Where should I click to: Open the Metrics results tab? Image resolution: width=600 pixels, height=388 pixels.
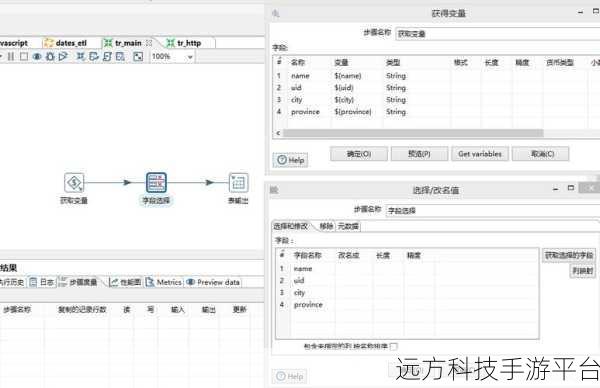click(x=163, y=282)
